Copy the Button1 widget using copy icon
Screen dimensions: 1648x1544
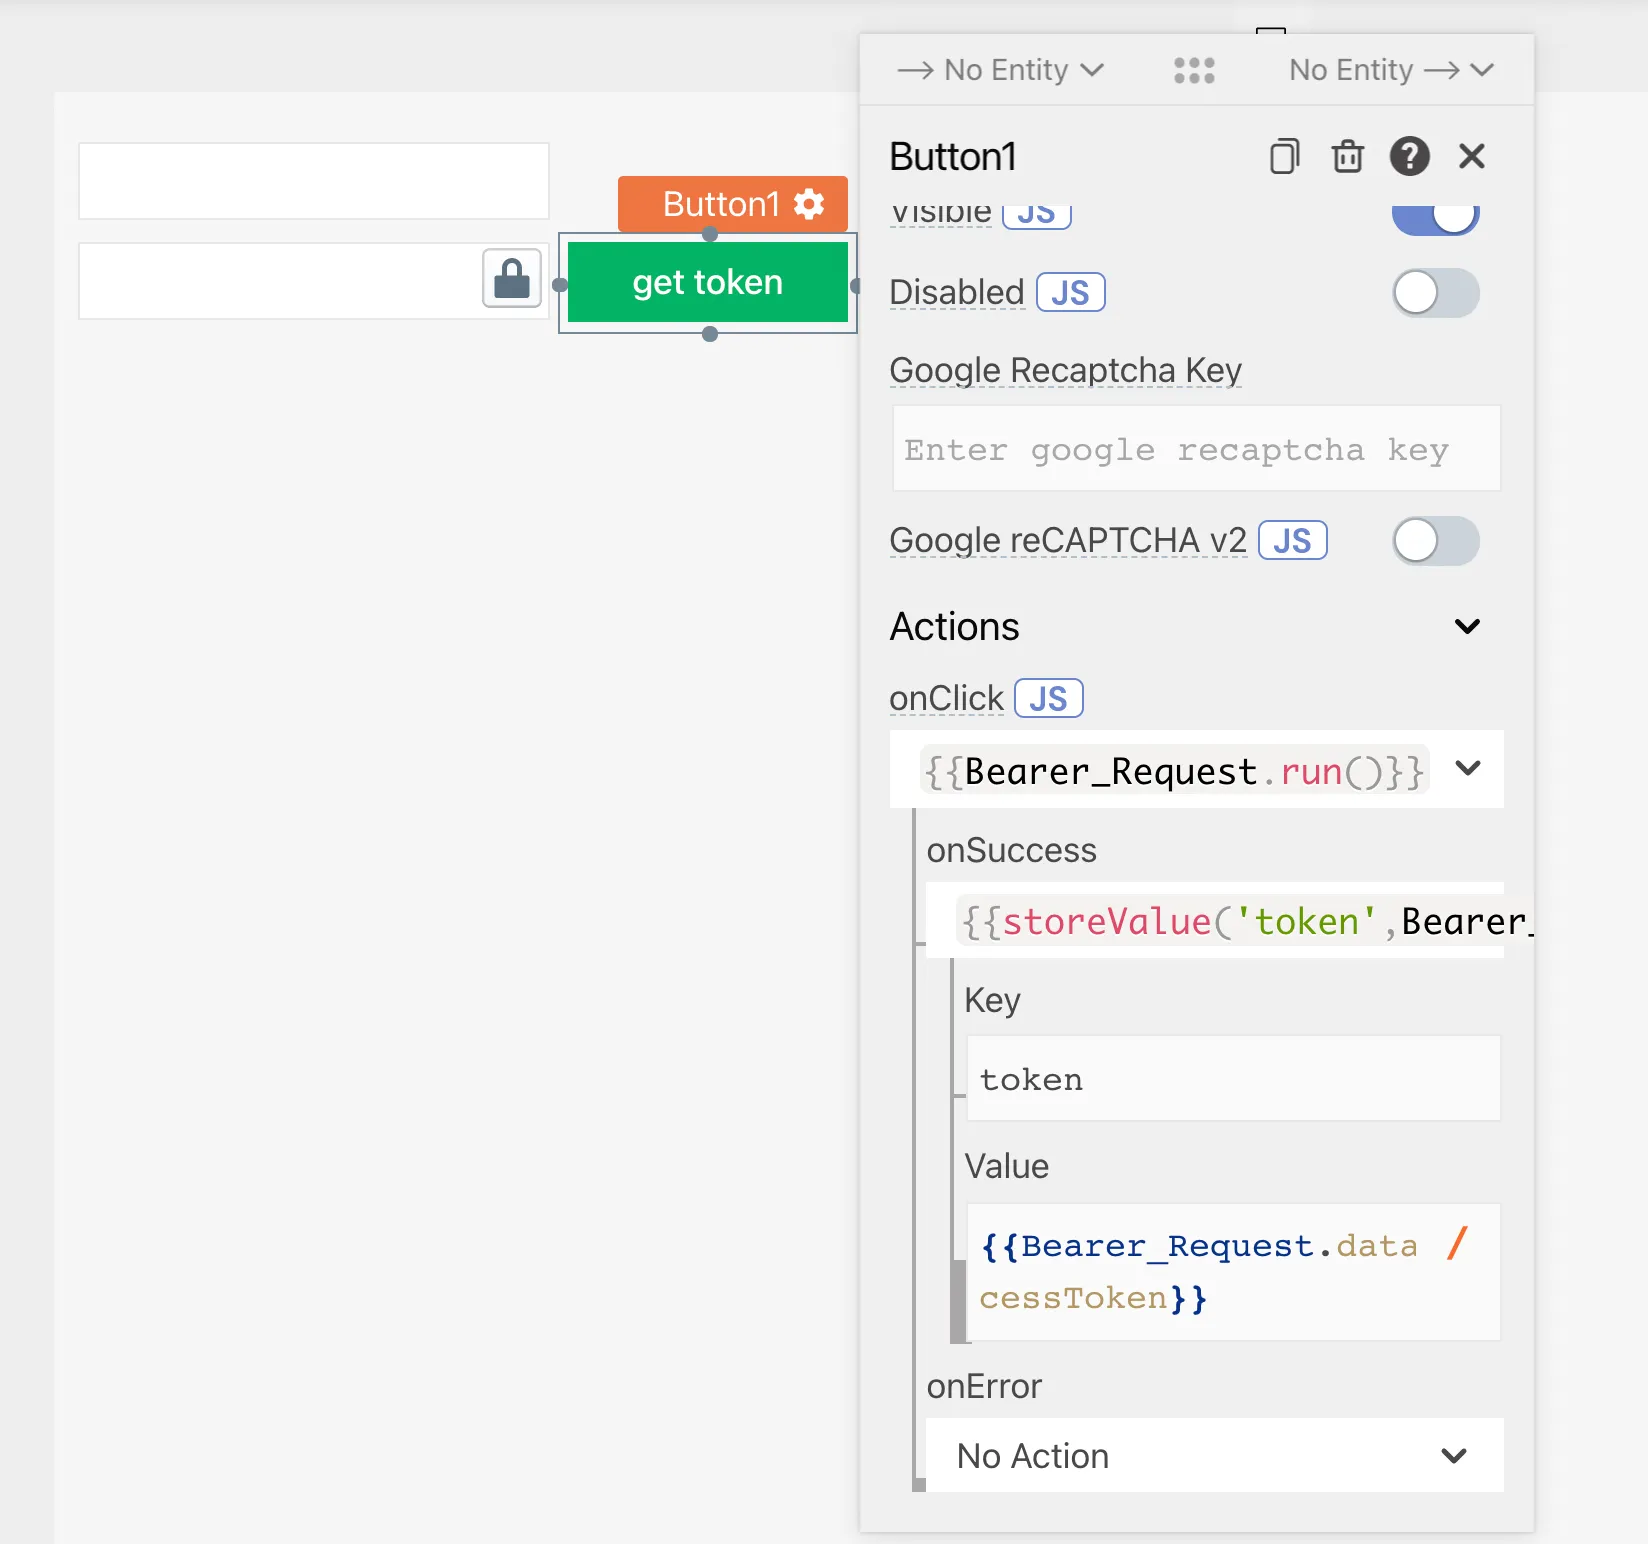point(1284,157)
